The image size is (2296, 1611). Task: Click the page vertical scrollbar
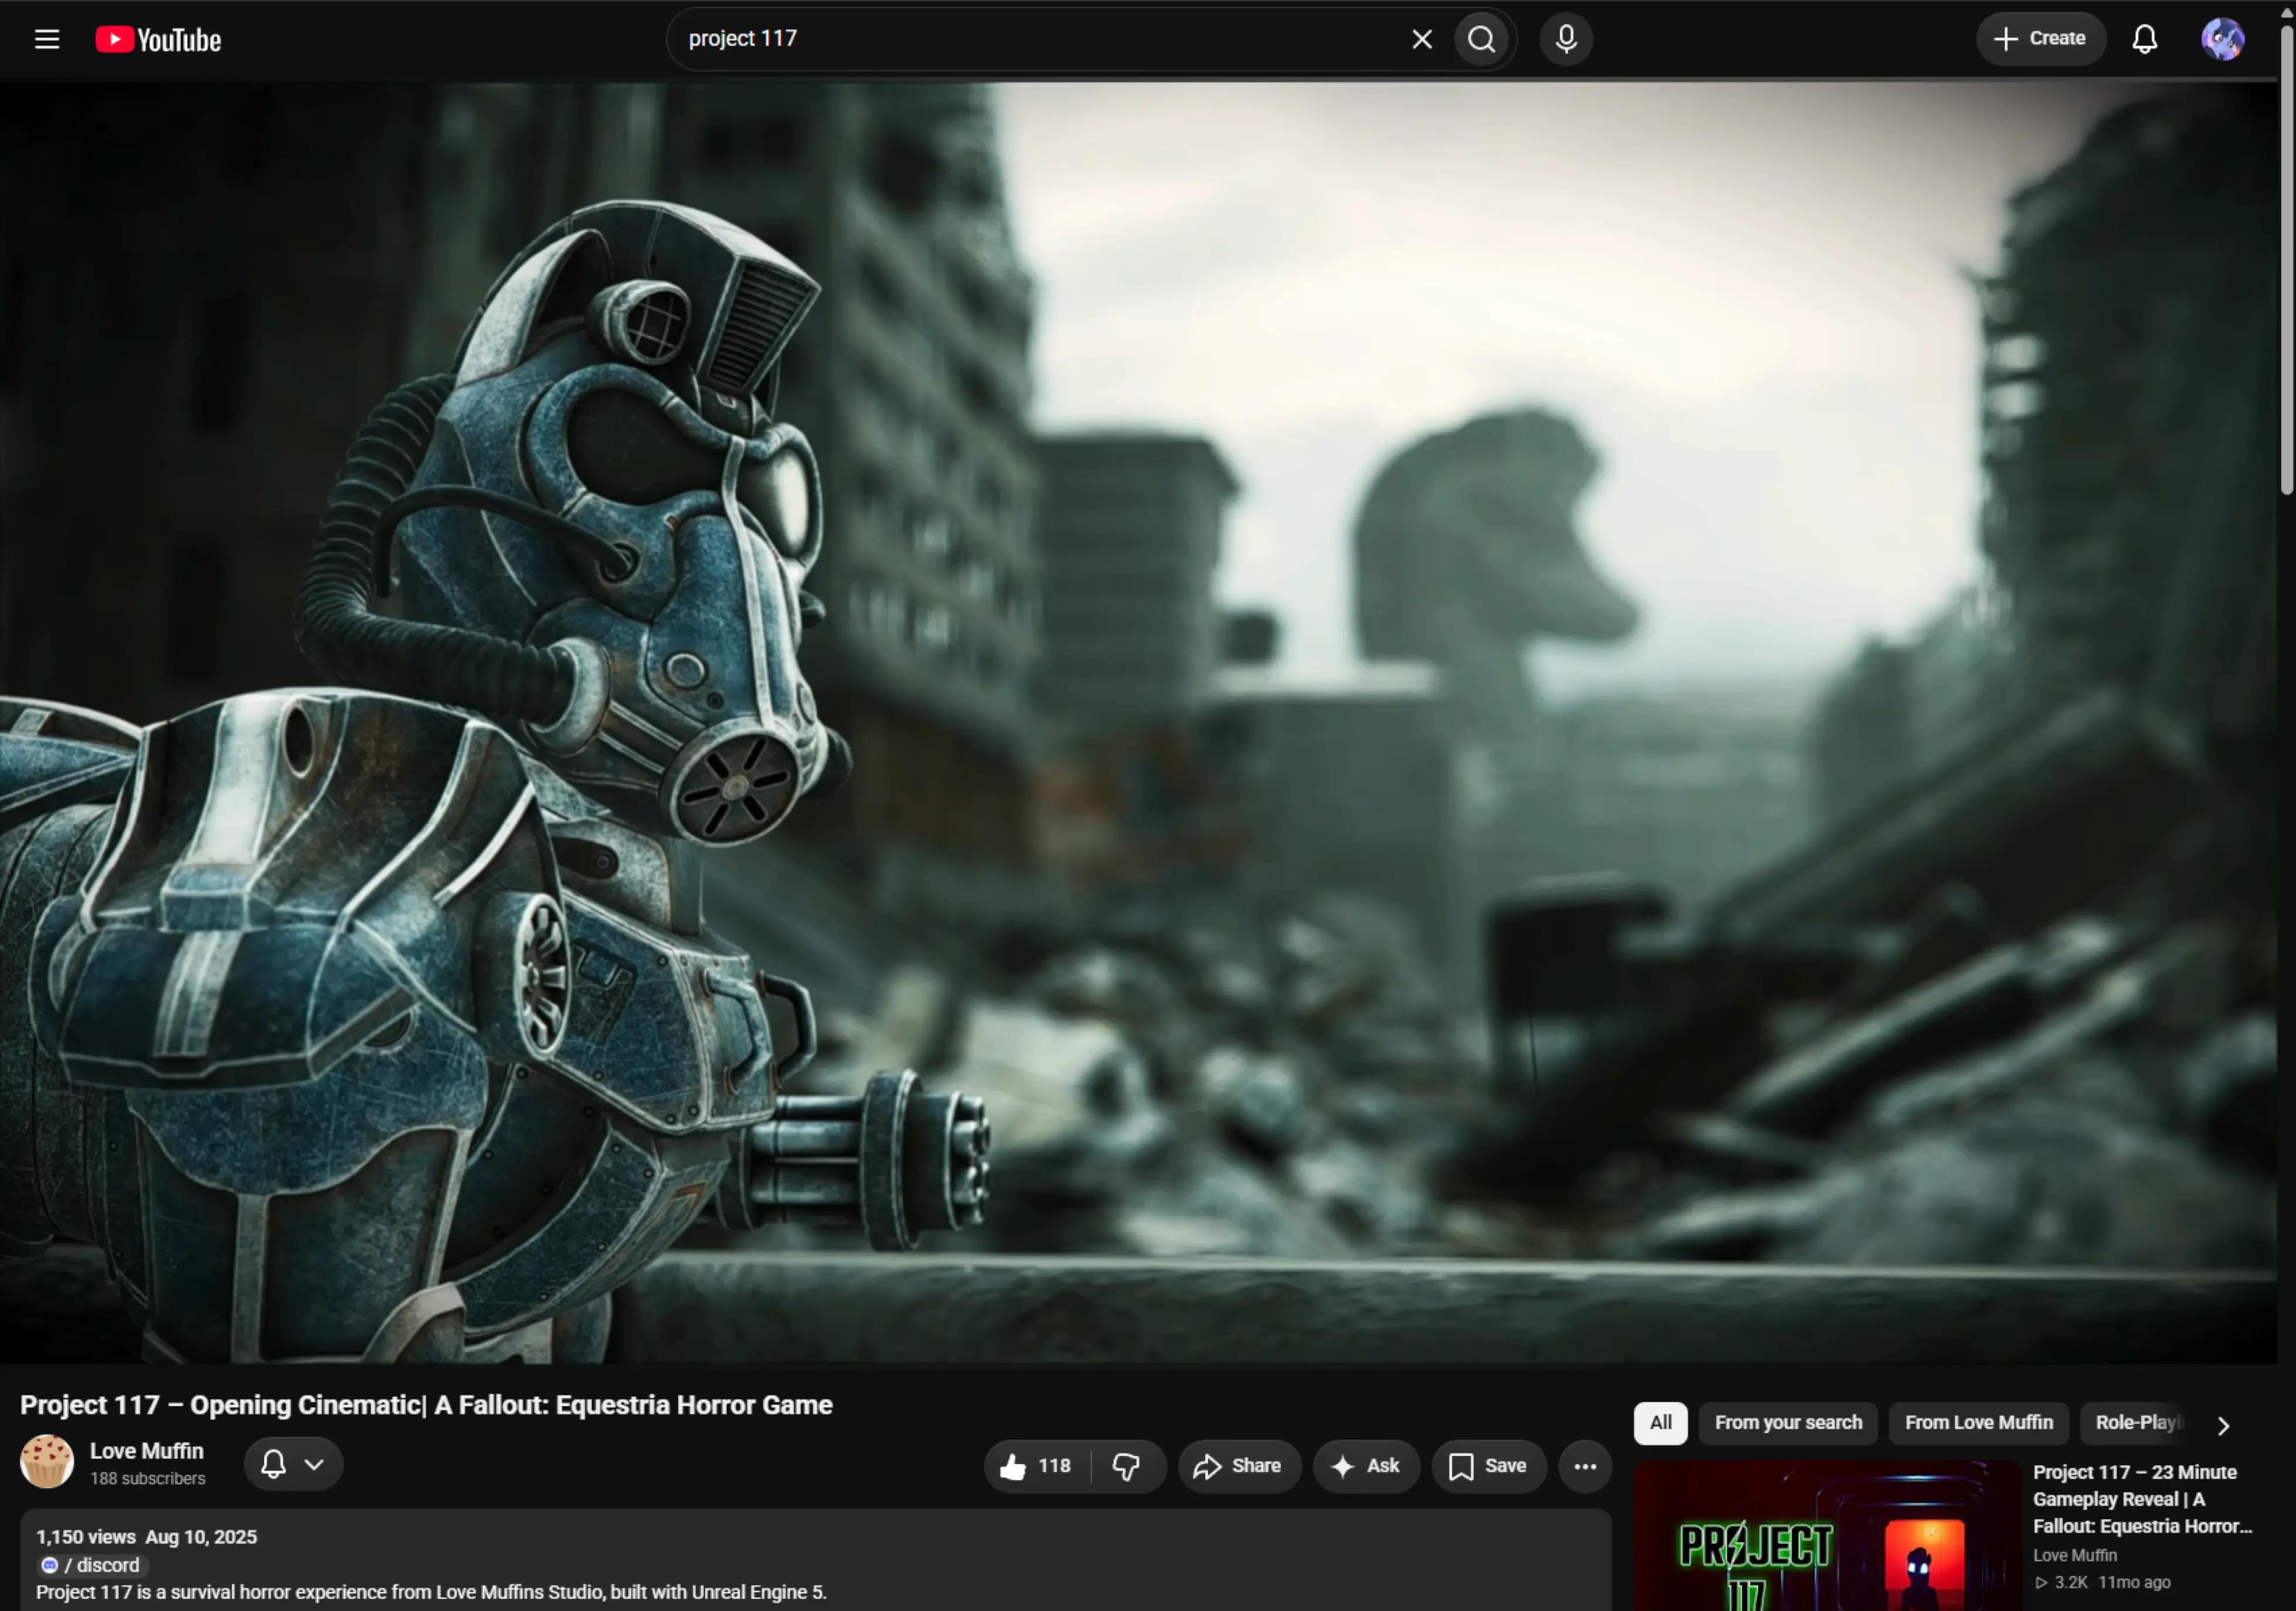[x=2286, y=260]
